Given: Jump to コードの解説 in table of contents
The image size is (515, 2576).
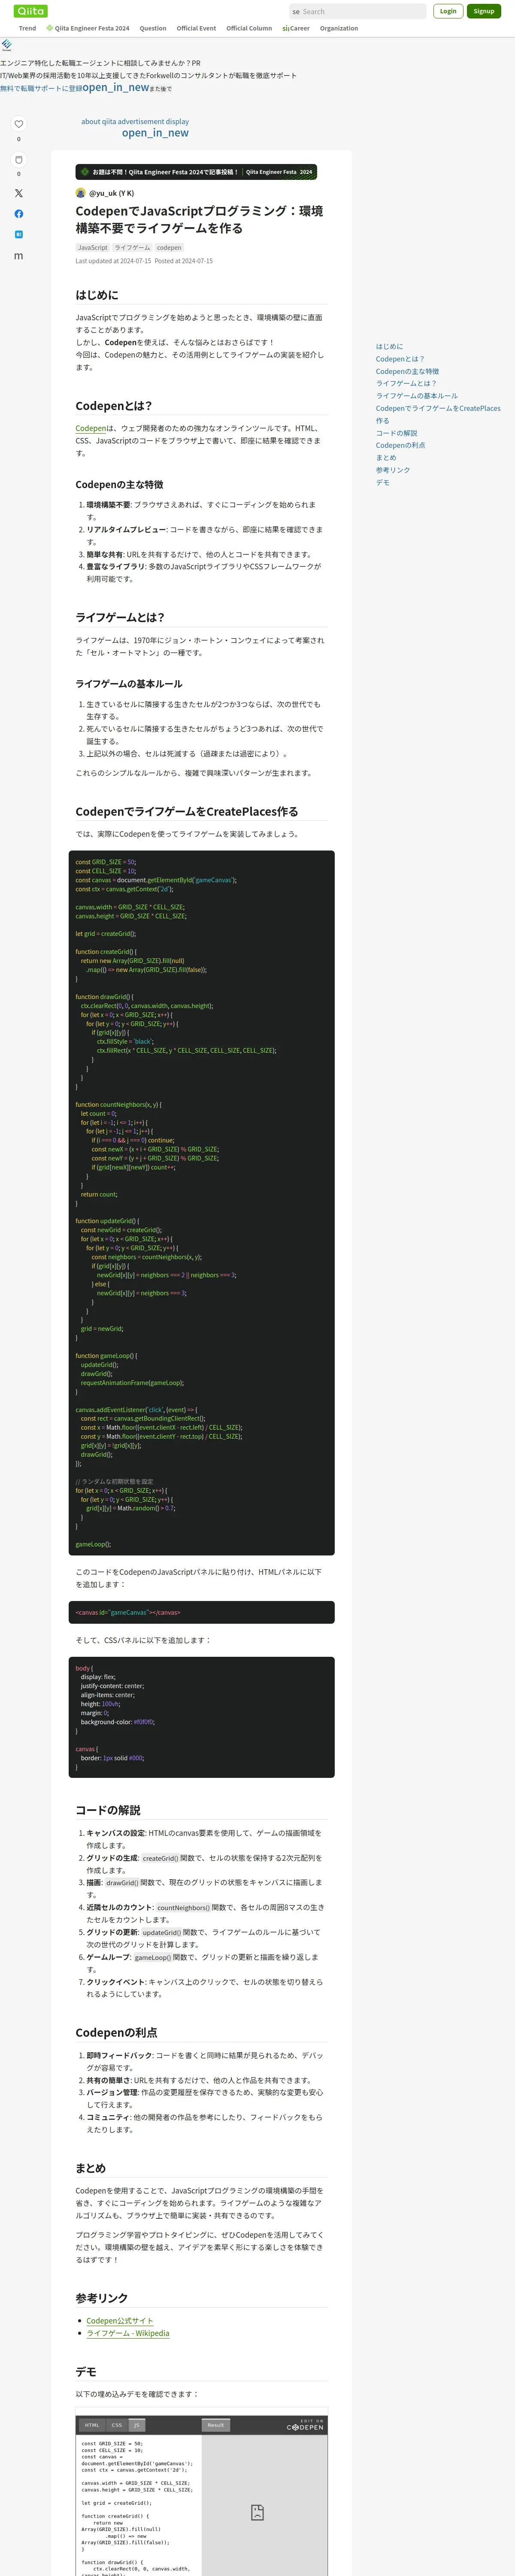Looking at the screenshot, I should click(x=397, y=433).
